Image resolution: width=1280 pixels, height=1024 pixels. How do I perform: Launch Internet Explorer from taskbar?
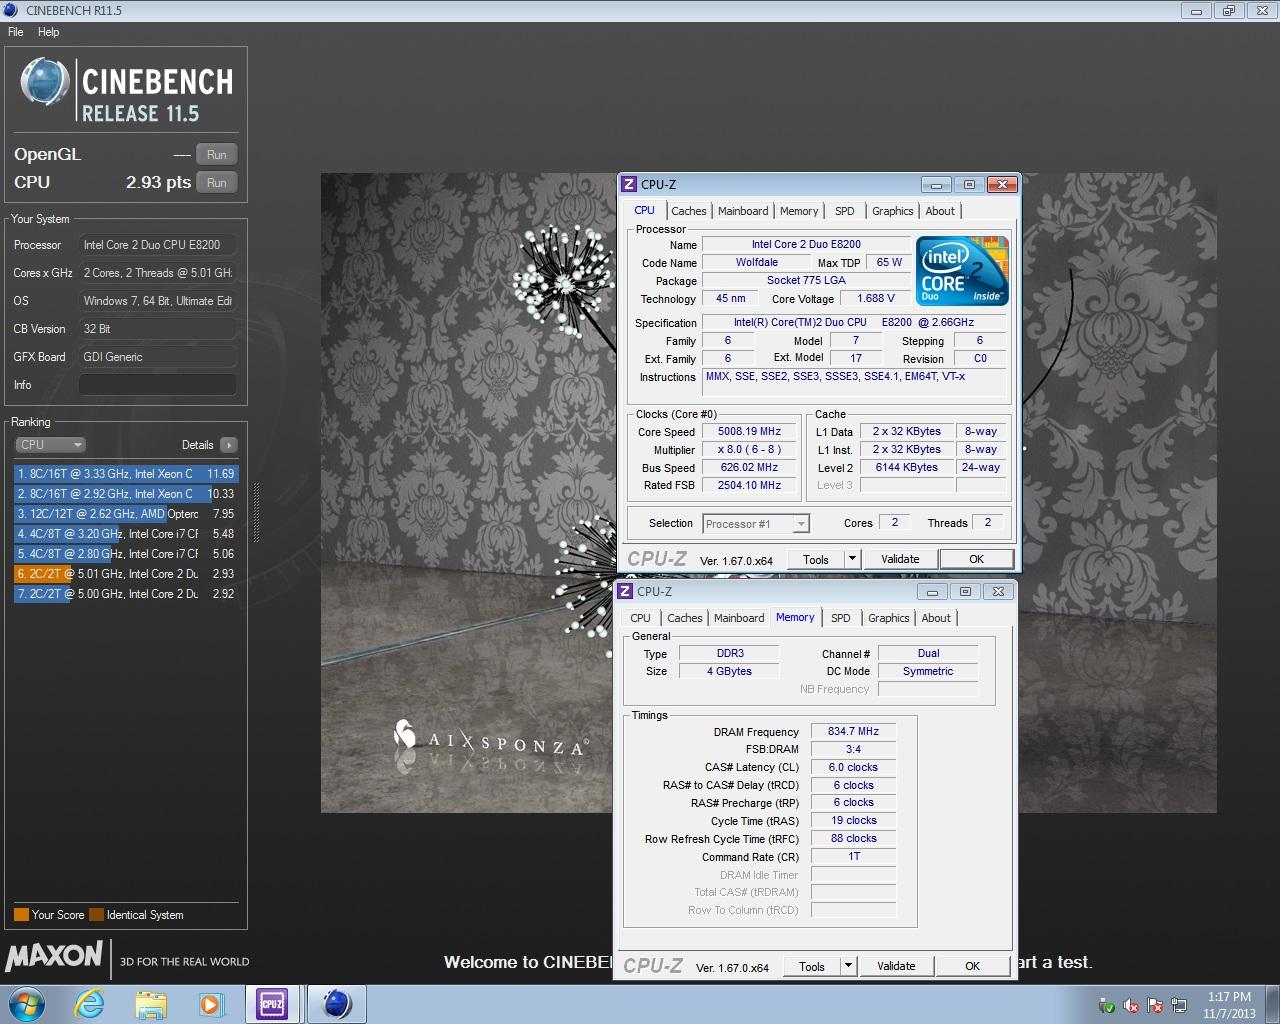tap(90, 1004)
